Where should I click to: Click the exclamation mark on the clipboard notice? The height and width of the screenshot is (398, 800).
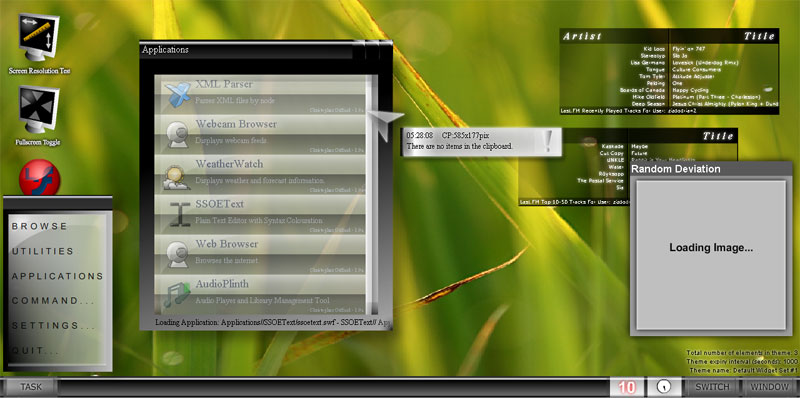(548, 141)
